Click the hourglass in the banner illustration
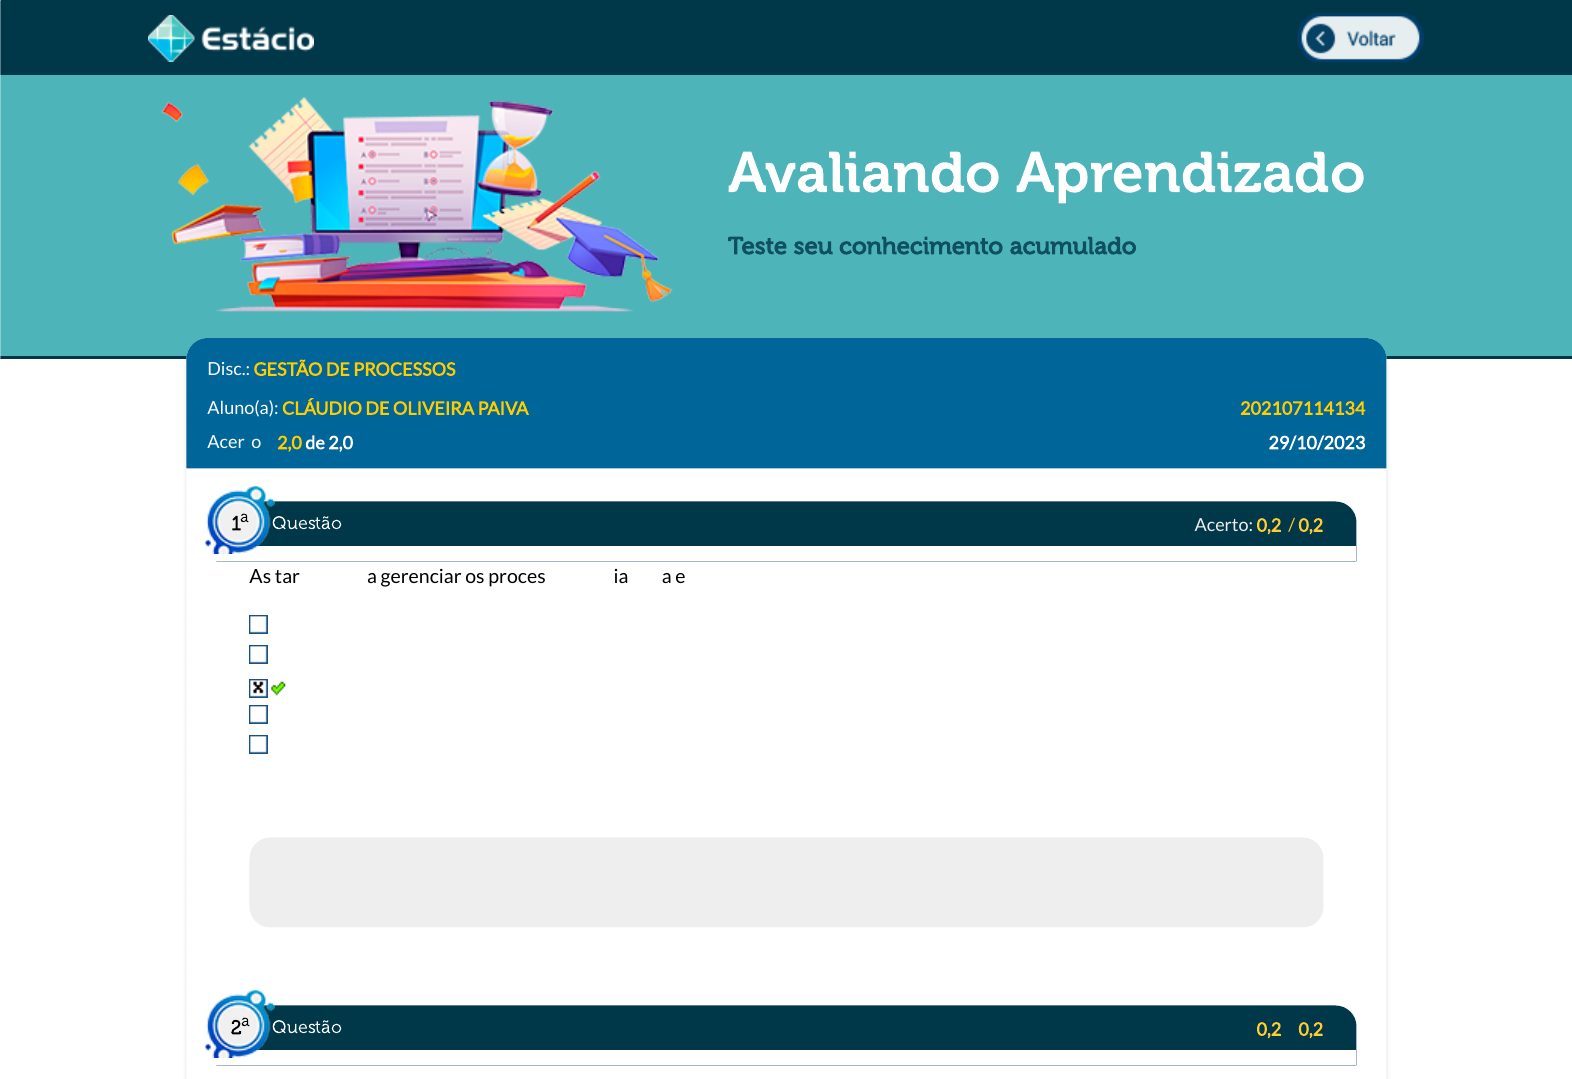This screenshot has height=1079, width=1572. point(515,148)
